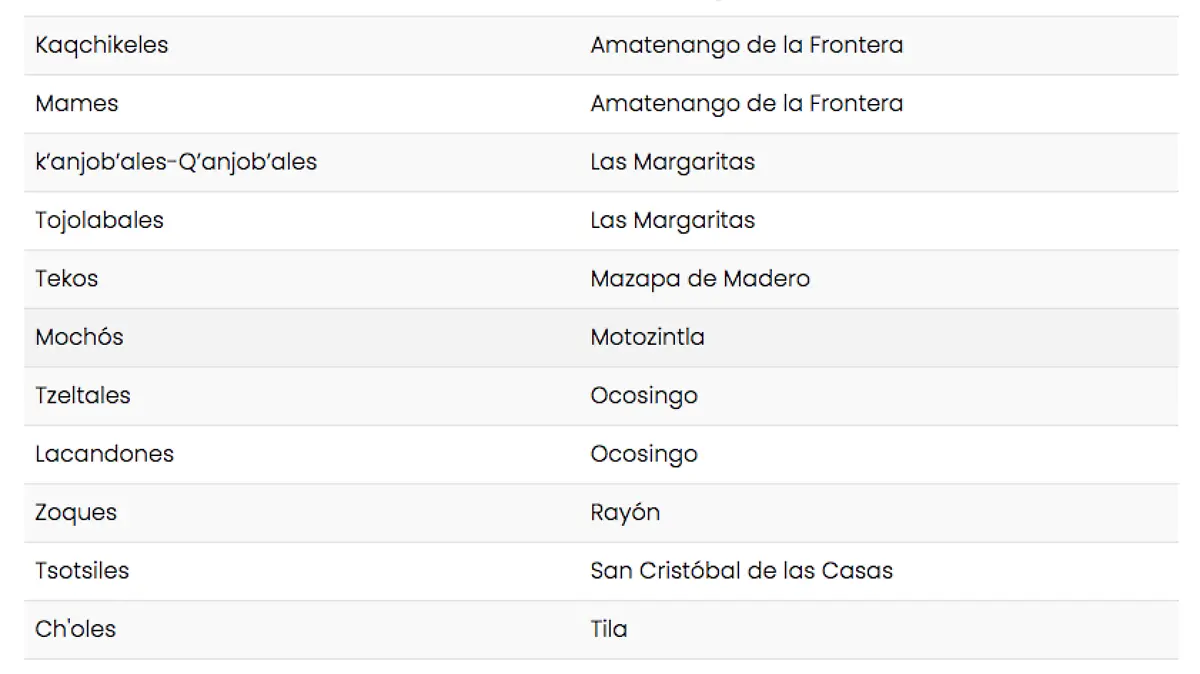Click the k'anjob'ales-Q'anjob'ales cell
This screenshot has height=674, width=1200.
[176, 161]
